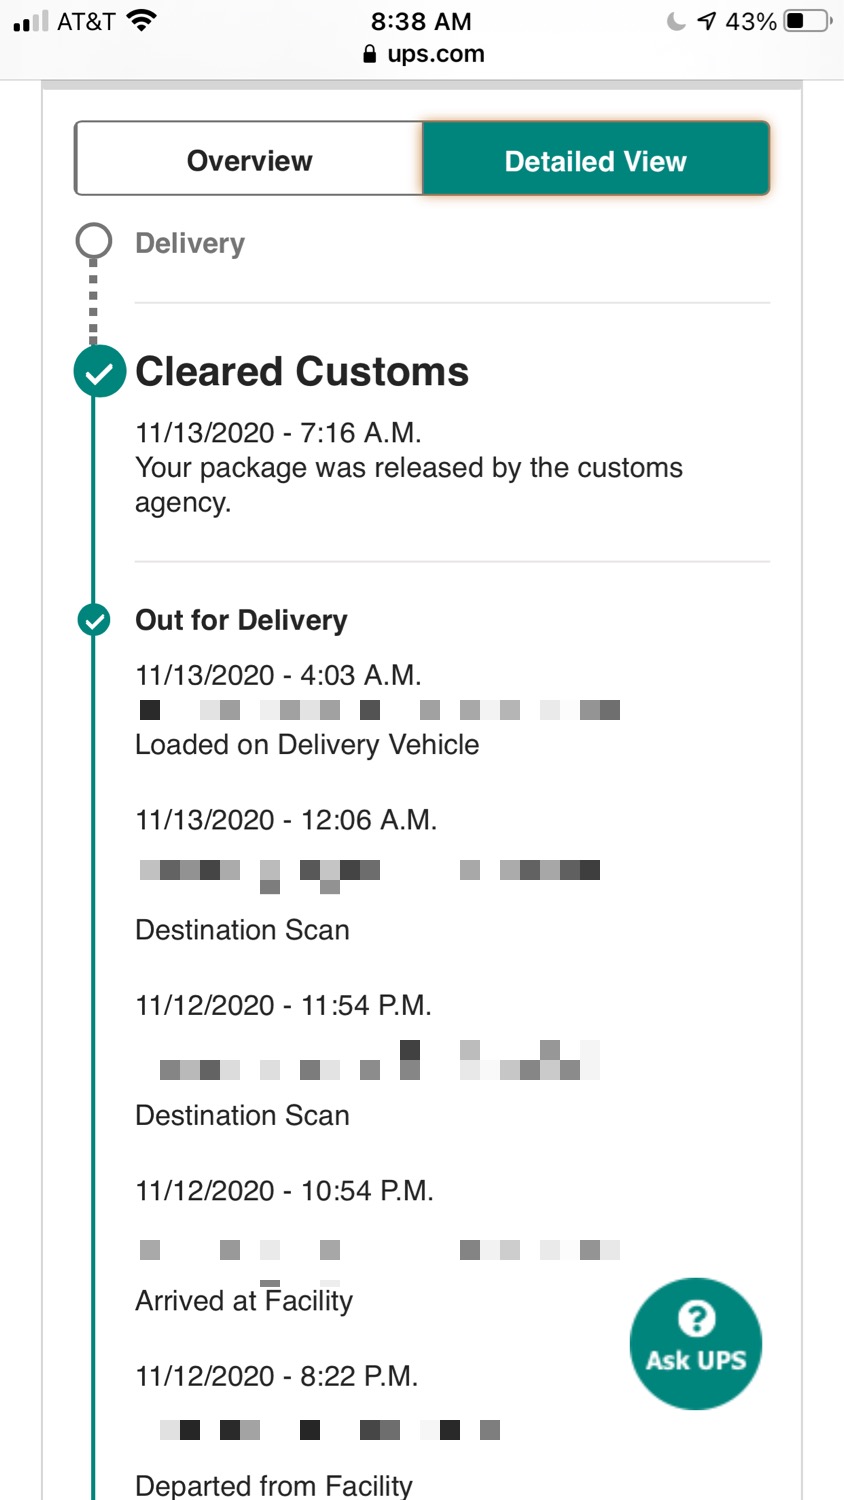Select the Out for Delivery status heading
This screenshot has width=844, height=1500.
click(x=241, y=620)
